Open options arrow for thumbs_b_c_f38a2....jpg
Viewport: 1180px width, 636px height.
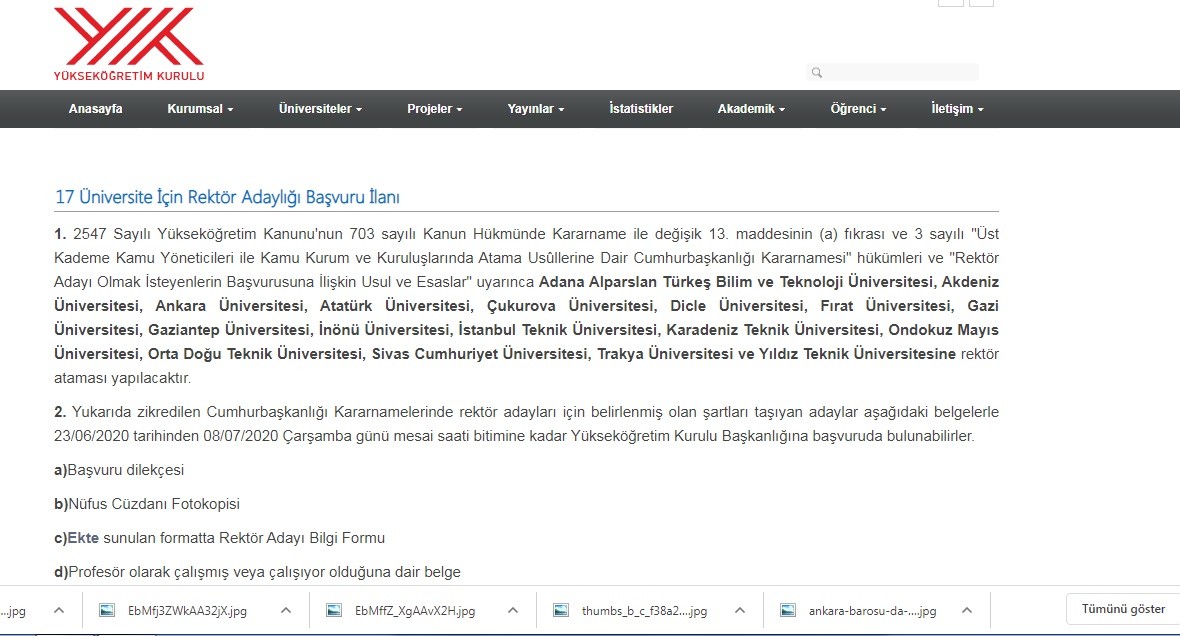[741, 610]
